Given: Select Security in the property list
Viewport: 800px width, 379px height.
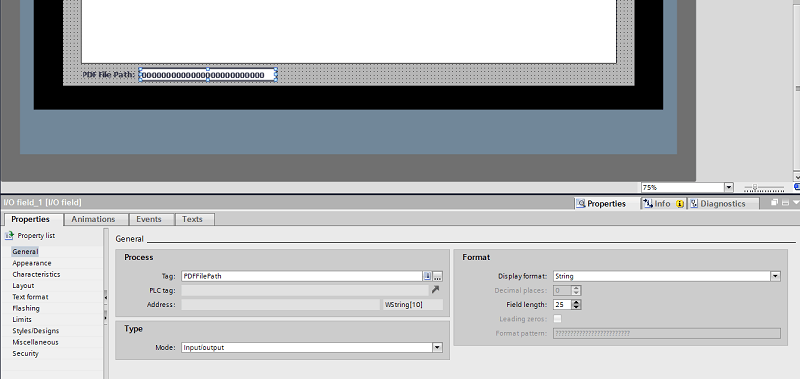Looking at the screenshot, I should 26,353.
